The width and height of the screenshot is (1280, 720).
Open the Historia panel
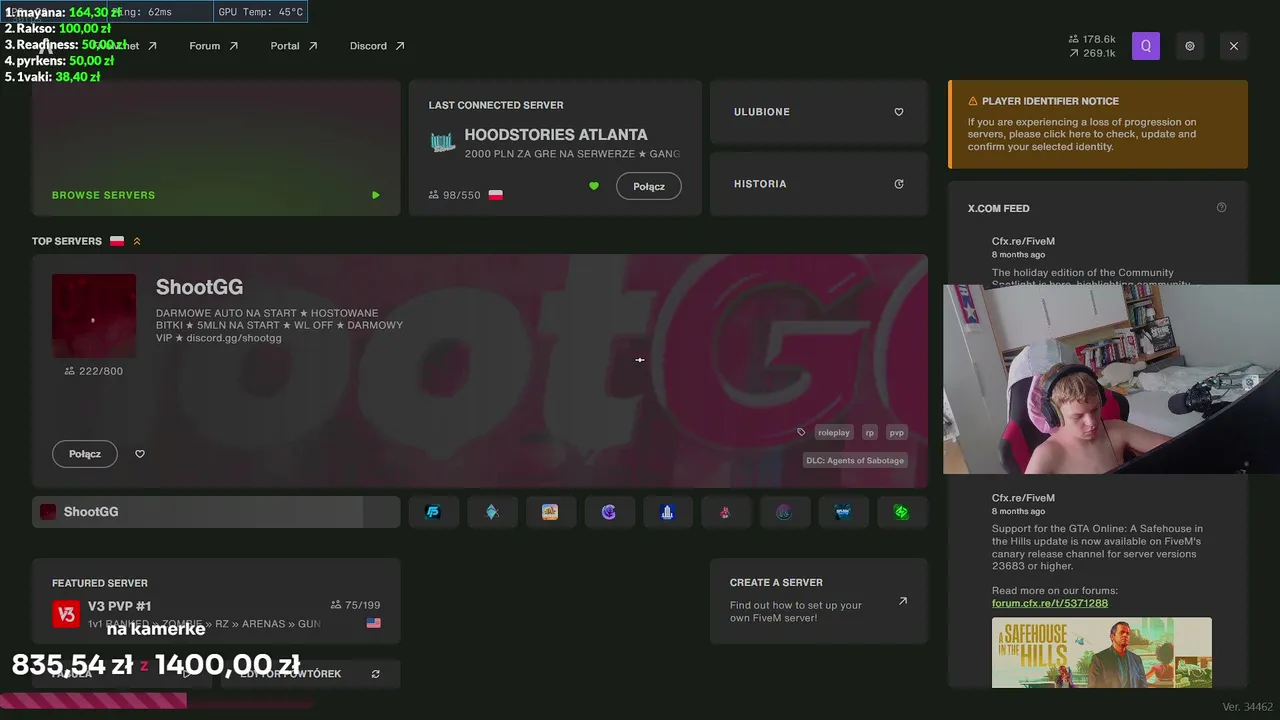[x=818, y=184]
